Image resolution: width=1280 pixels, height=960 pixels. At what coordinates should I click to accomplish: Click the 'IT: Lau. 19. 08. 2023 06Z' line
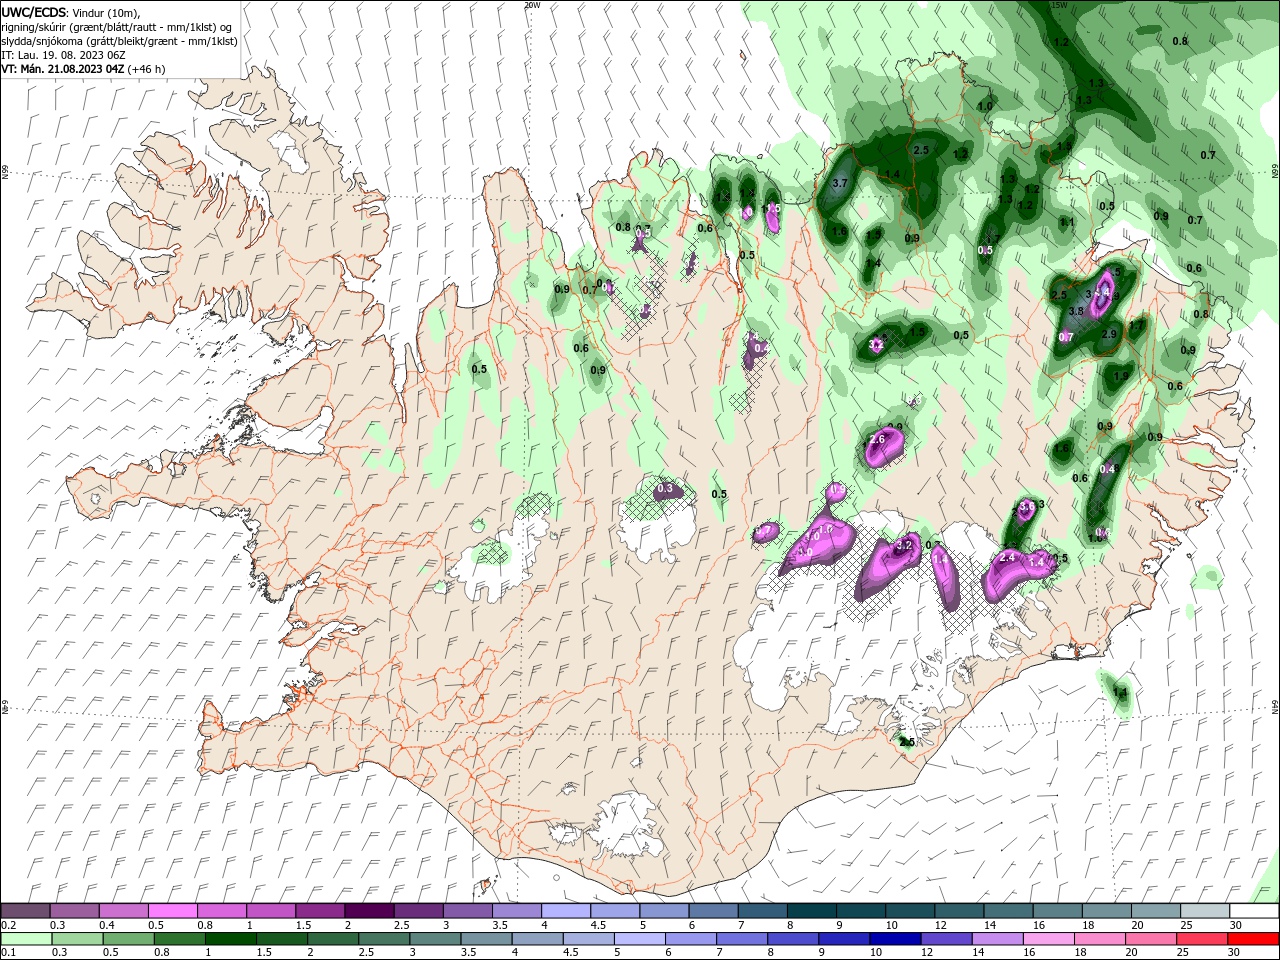click(x=64, y=55)
